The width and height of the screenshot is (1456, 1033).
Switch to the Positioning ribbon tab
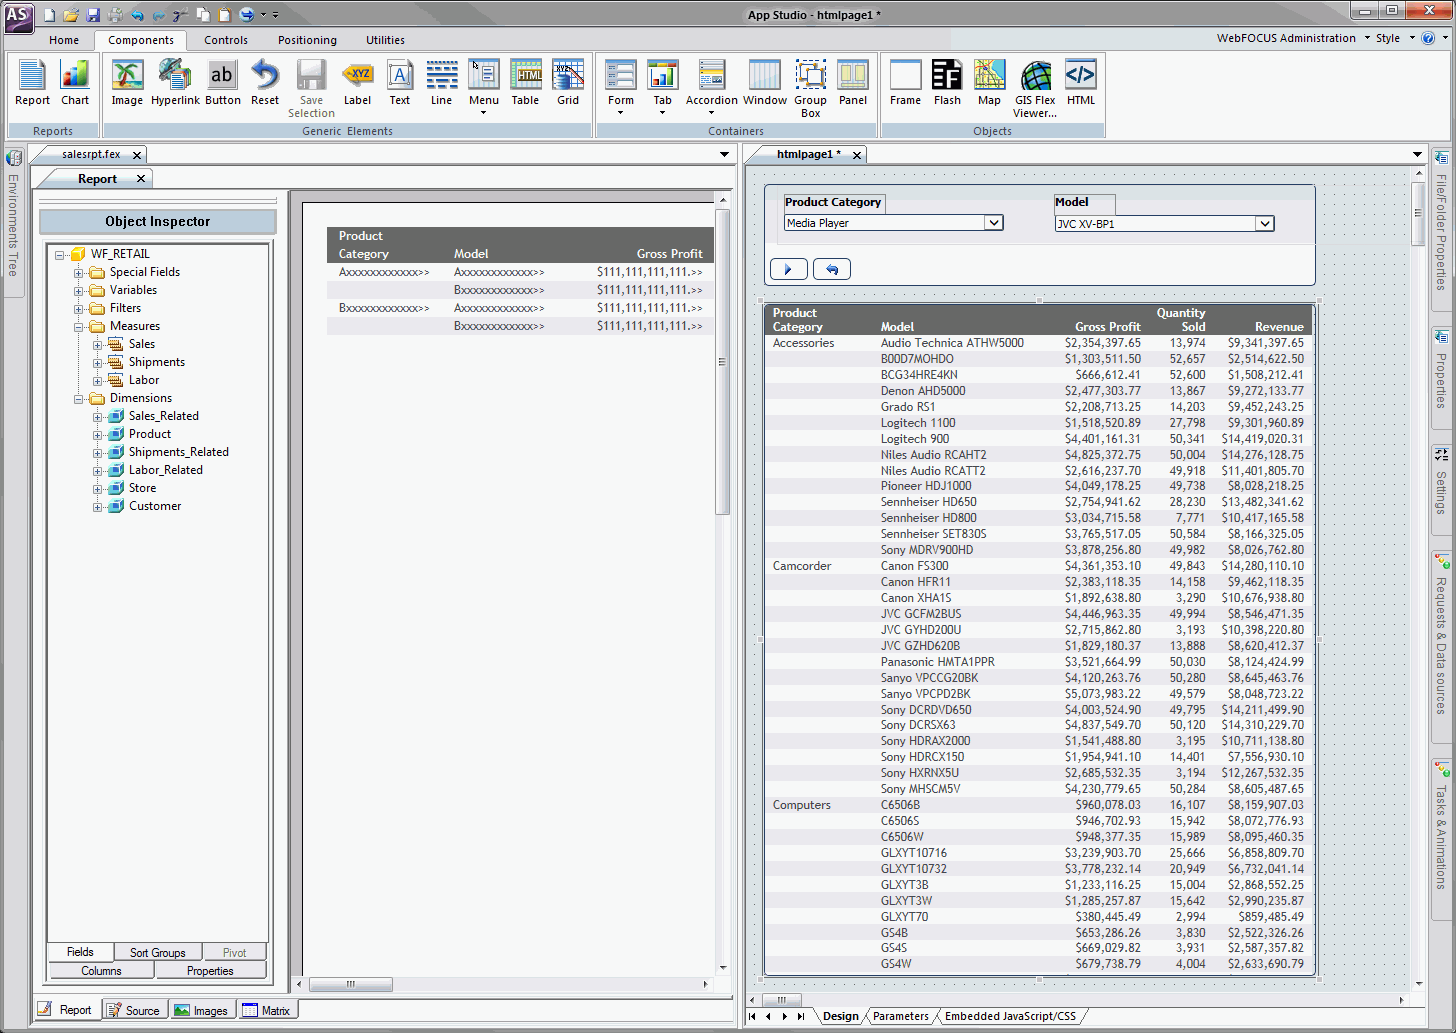(307, 40)
